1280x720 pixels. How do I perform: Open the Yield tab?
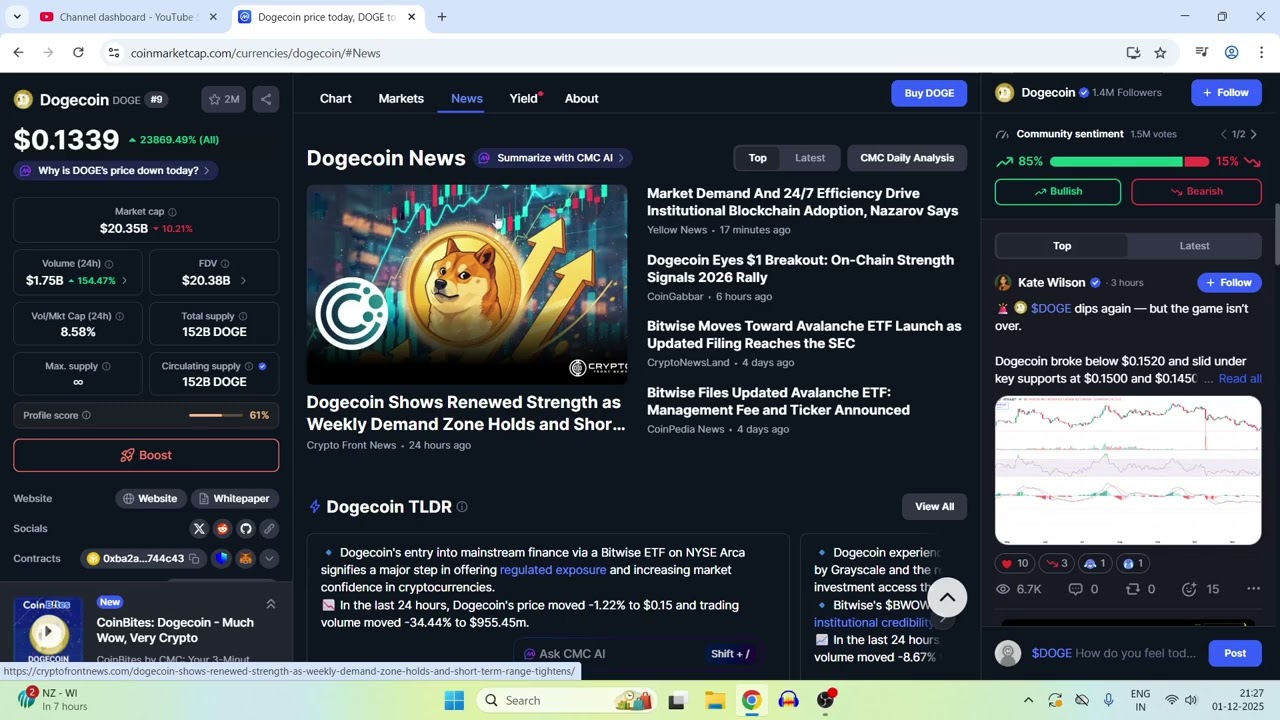pyautogui.click(x=524, y=99)
